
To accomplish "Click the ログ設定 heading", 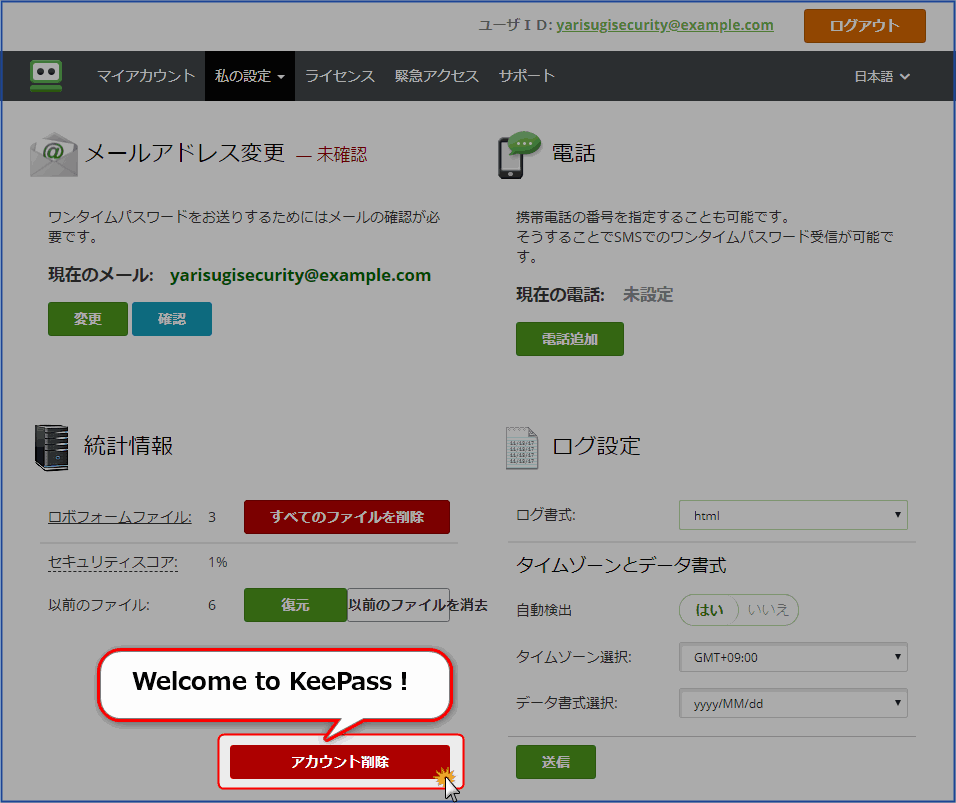I will pyautogui.click(x=596, y=446).
